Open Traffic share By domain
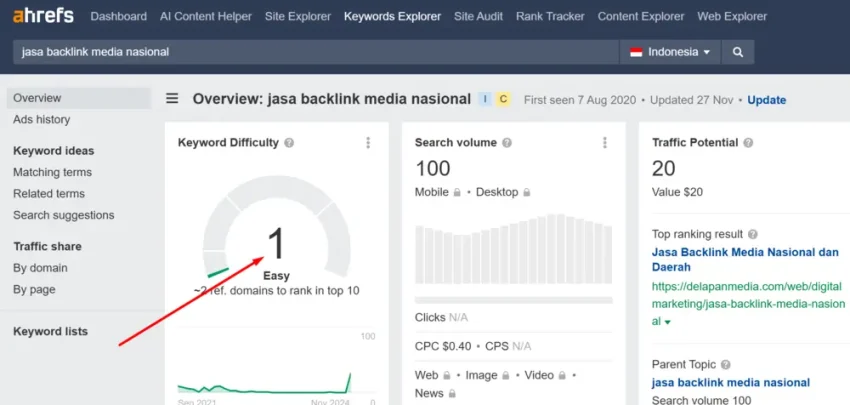The height and width of the screenshot is (405, 850). [41, 268]
